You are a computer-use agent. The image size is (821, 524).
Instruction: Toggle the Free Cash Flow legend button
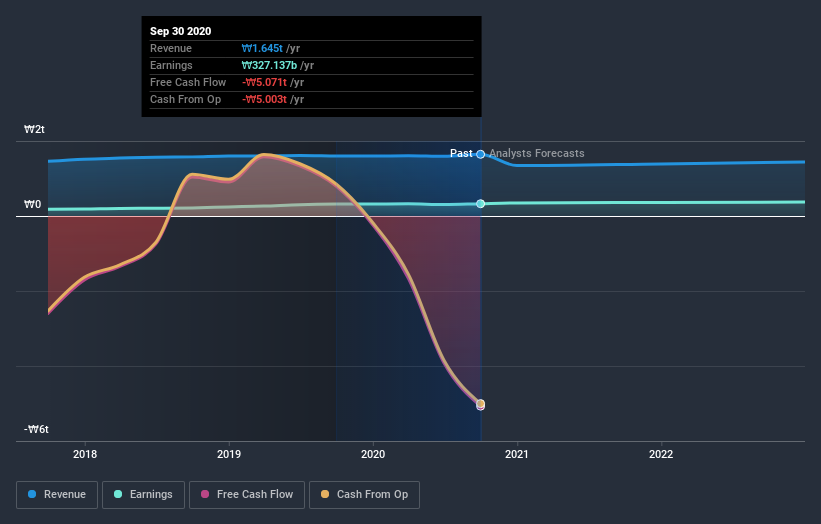point(247,495)
